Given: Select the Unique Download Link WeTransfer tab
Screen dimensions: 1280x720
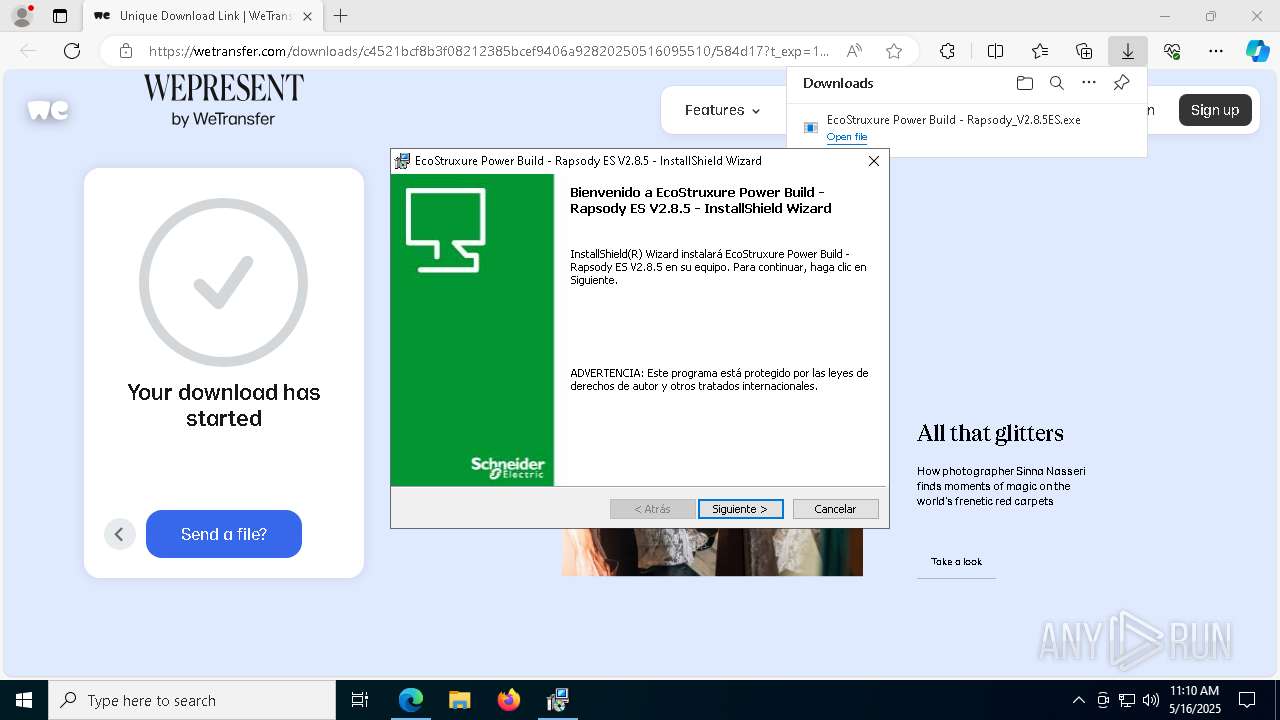Looking at the screenshot, I should tap(201, 16).
